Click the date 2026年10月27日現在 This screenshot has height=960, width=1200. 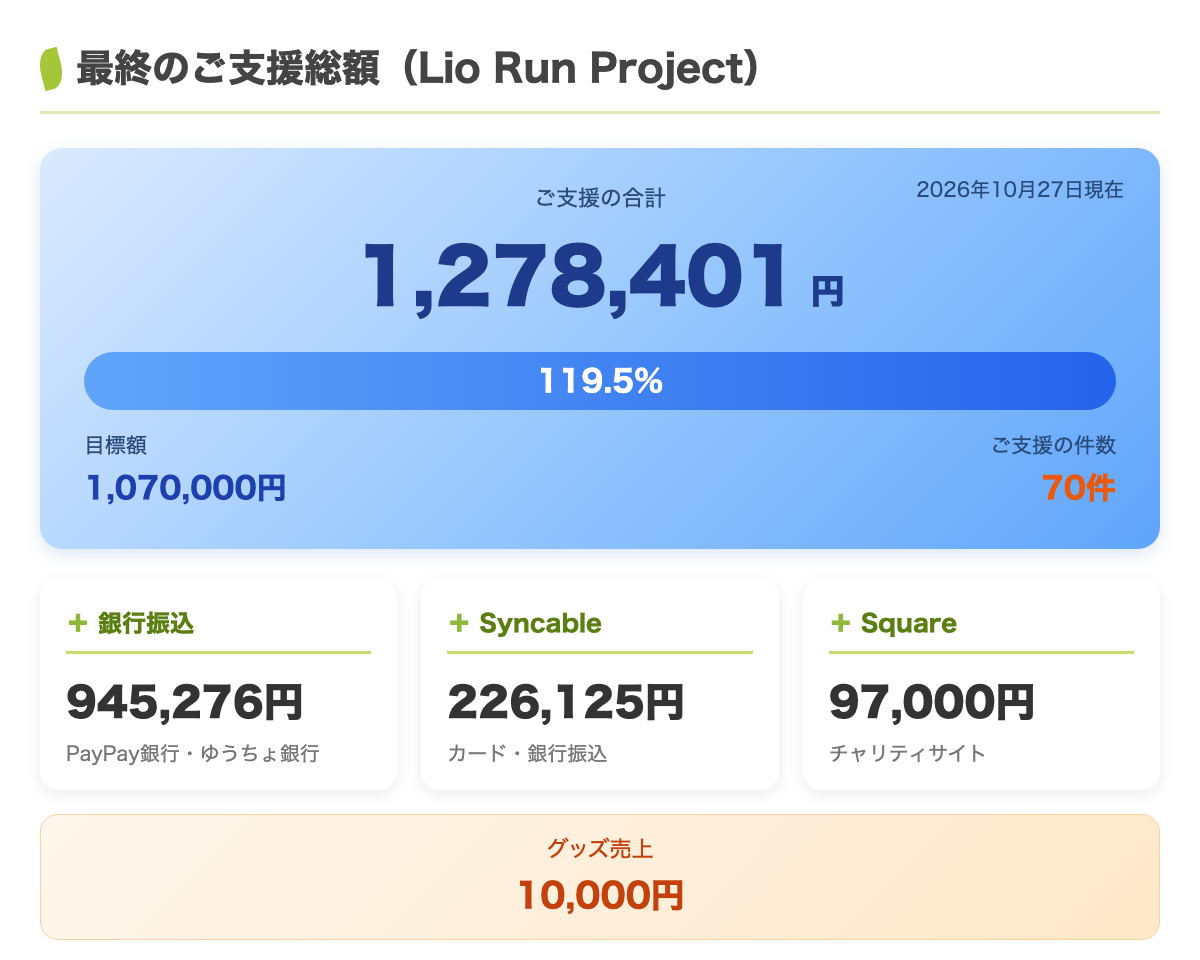(x=1020, y=189)
